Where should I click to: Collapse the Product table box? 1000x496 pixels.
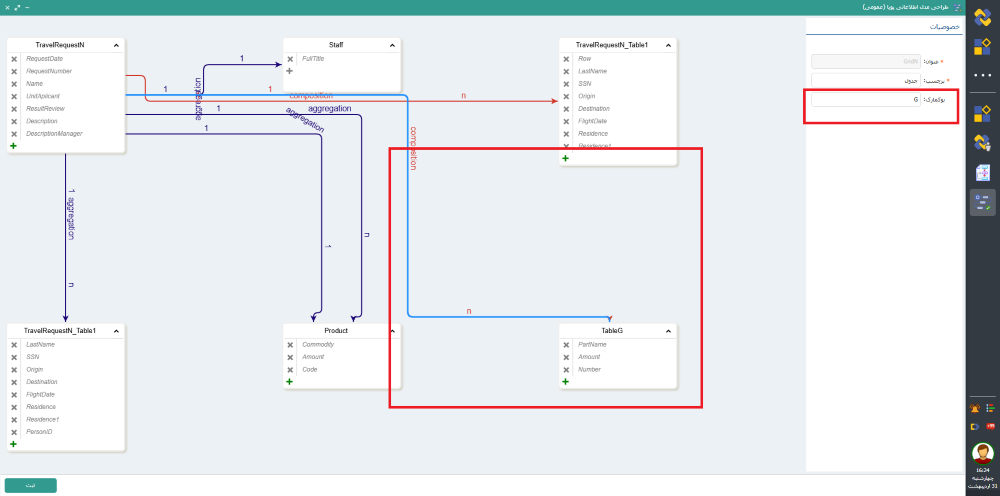click(393, 330)
